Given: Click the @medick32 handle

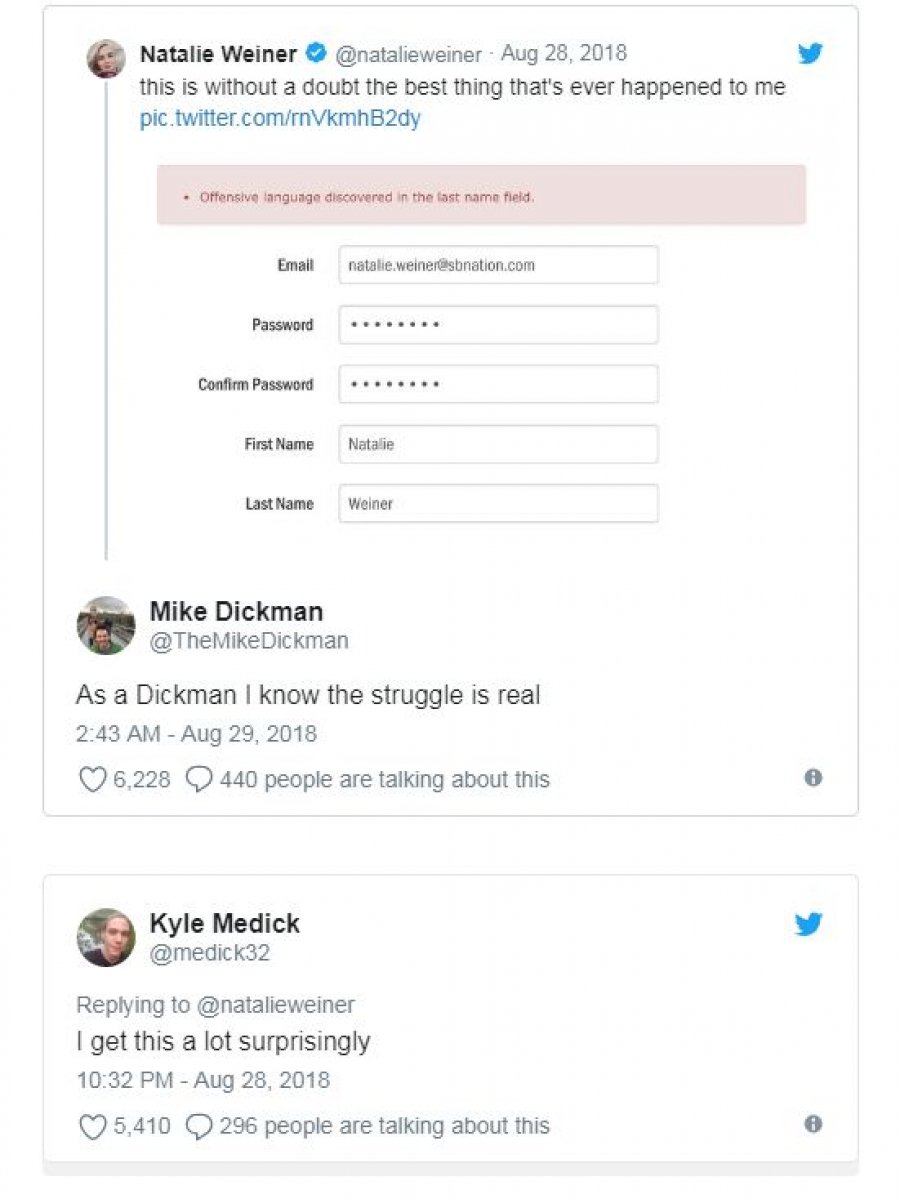Looking at the screenshot, I should point(210,952).
